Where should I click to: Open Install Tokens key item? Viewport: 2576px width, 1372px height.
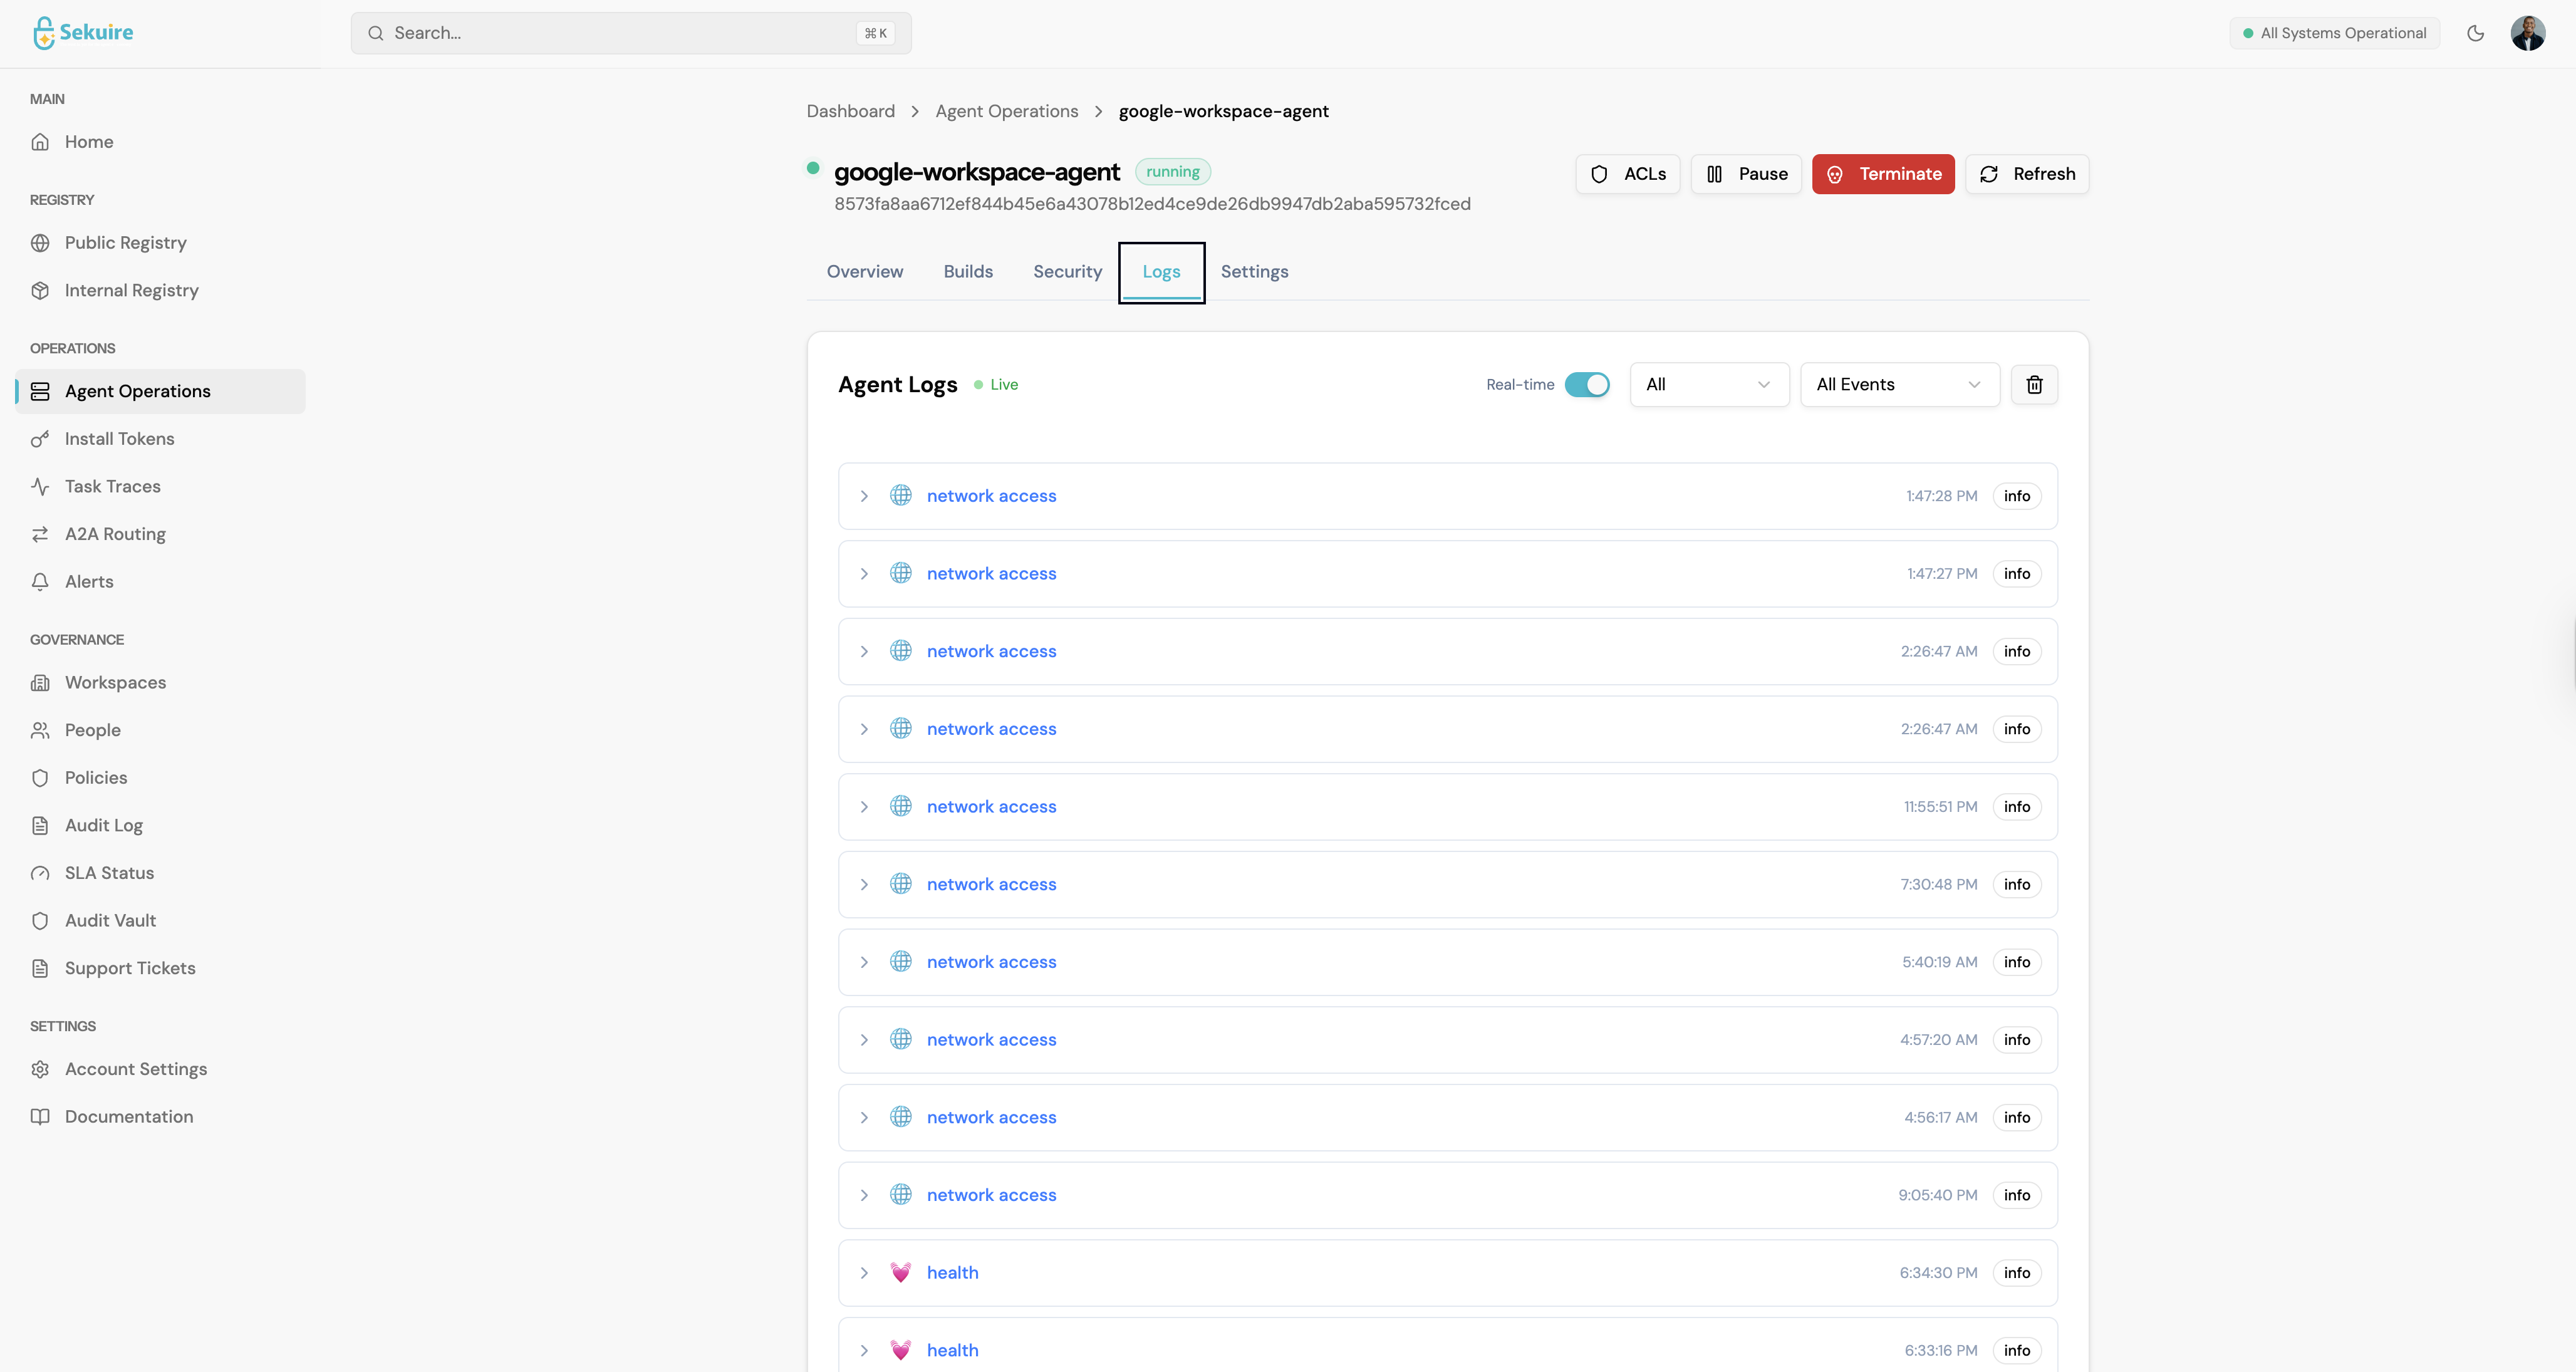point(119,439)
